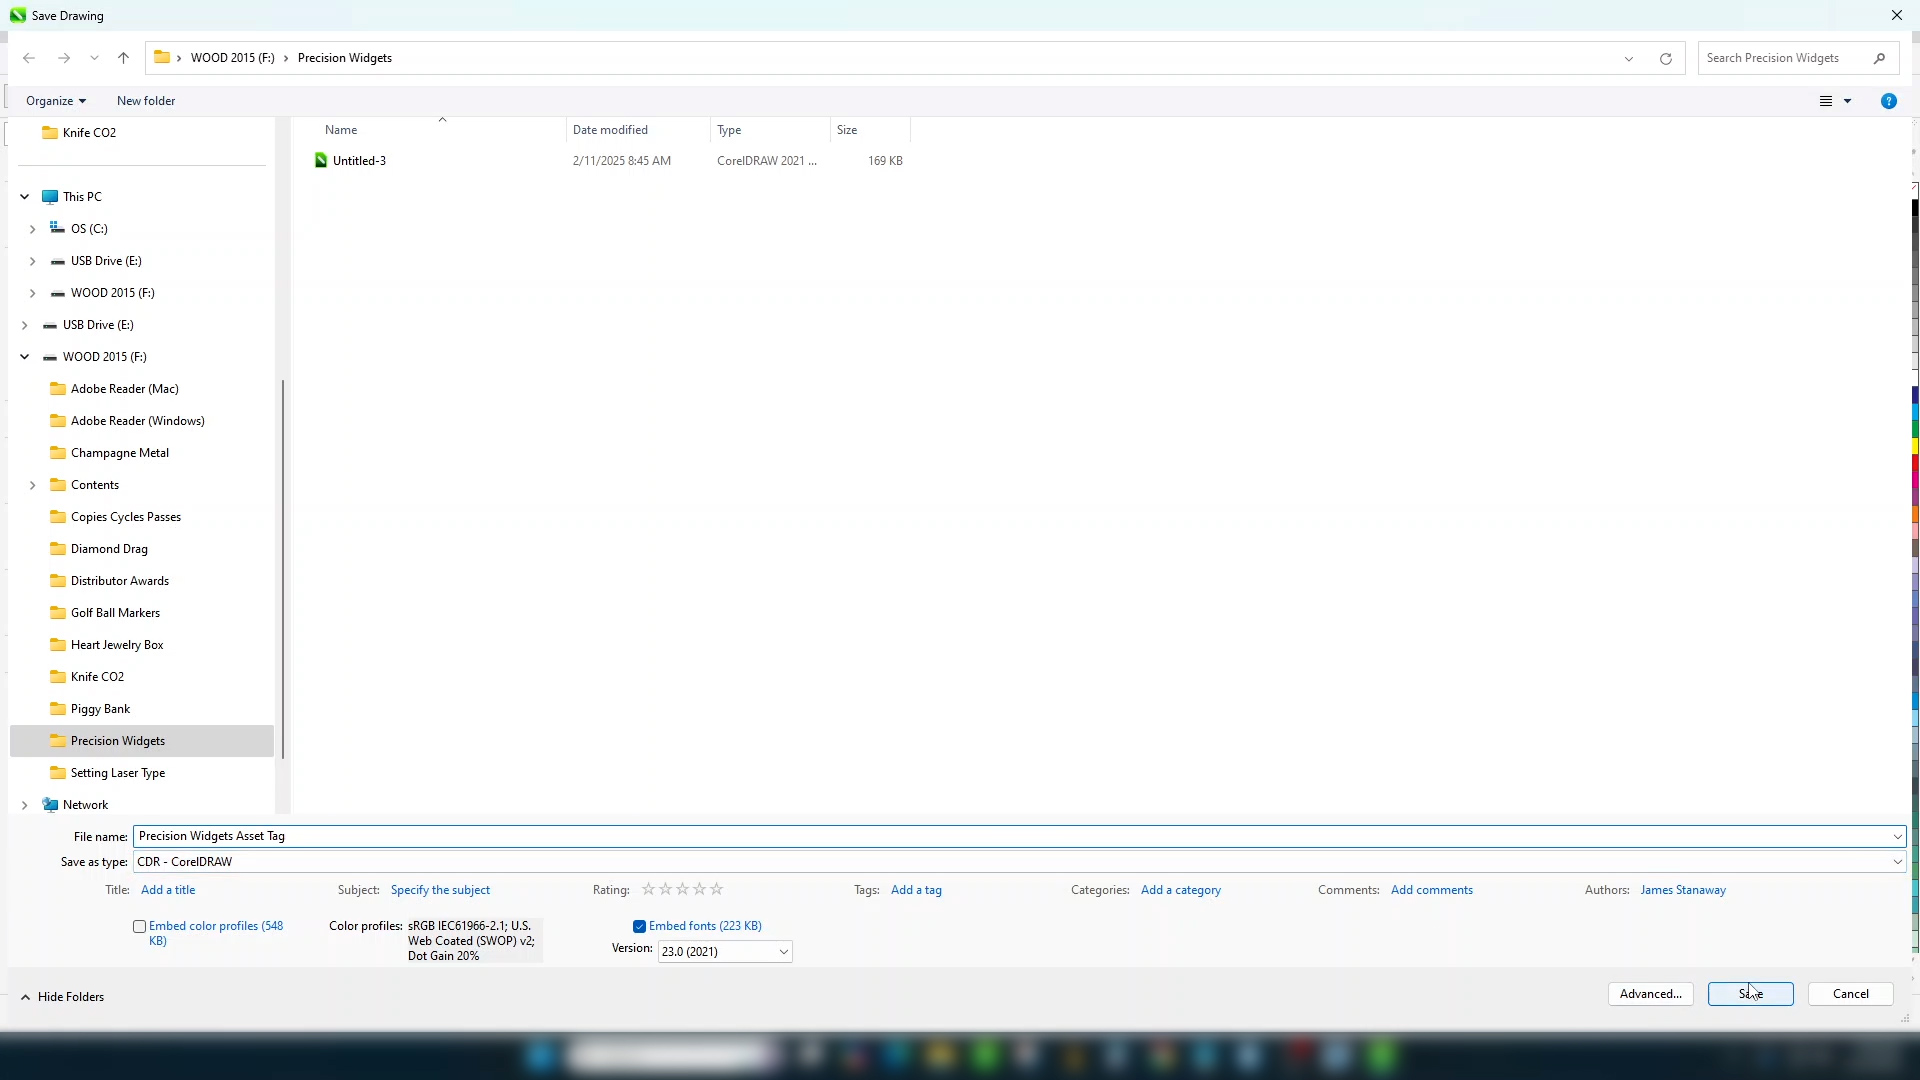Click the Advanced... button
Viewport: 1920px width, 1080px height.
(1650, 993)
